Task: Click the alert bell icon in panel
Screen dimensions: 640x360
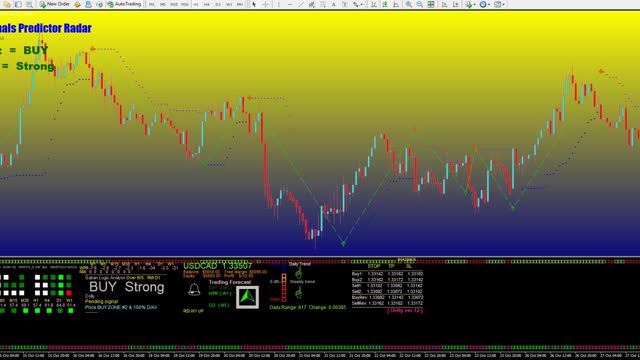Action: tap(194, 290)
